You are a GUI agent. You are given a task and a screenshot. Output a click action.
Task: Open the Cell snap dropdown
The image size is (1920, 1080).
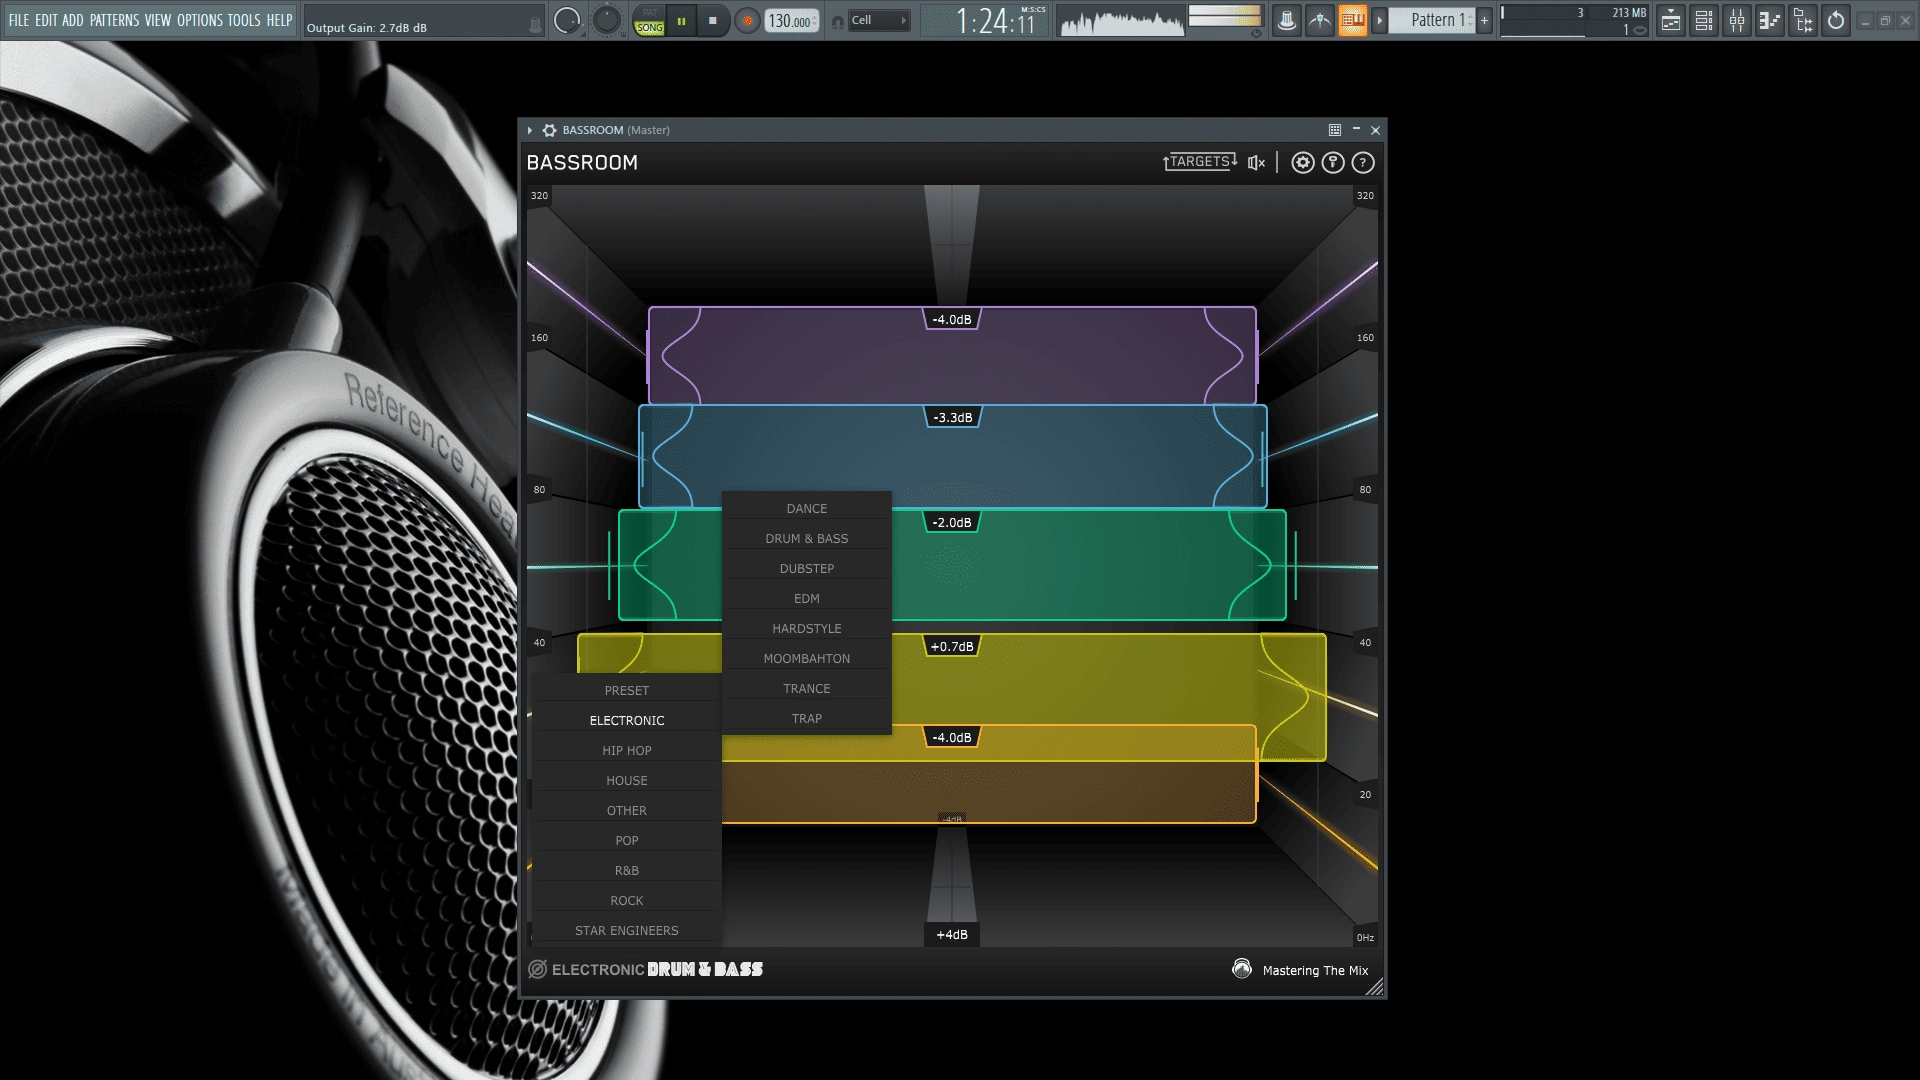click(x=879, y=20)
